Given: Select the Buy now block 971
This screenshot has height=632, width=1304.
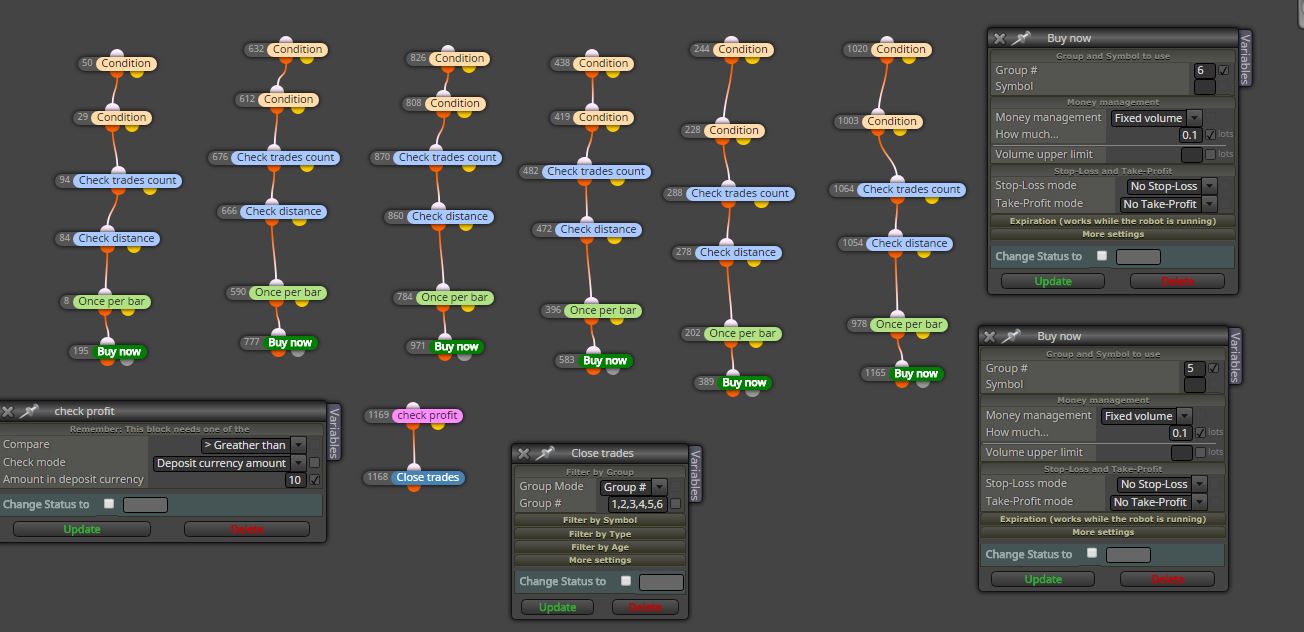Looking at the screenshot, I should coord(456,346).
